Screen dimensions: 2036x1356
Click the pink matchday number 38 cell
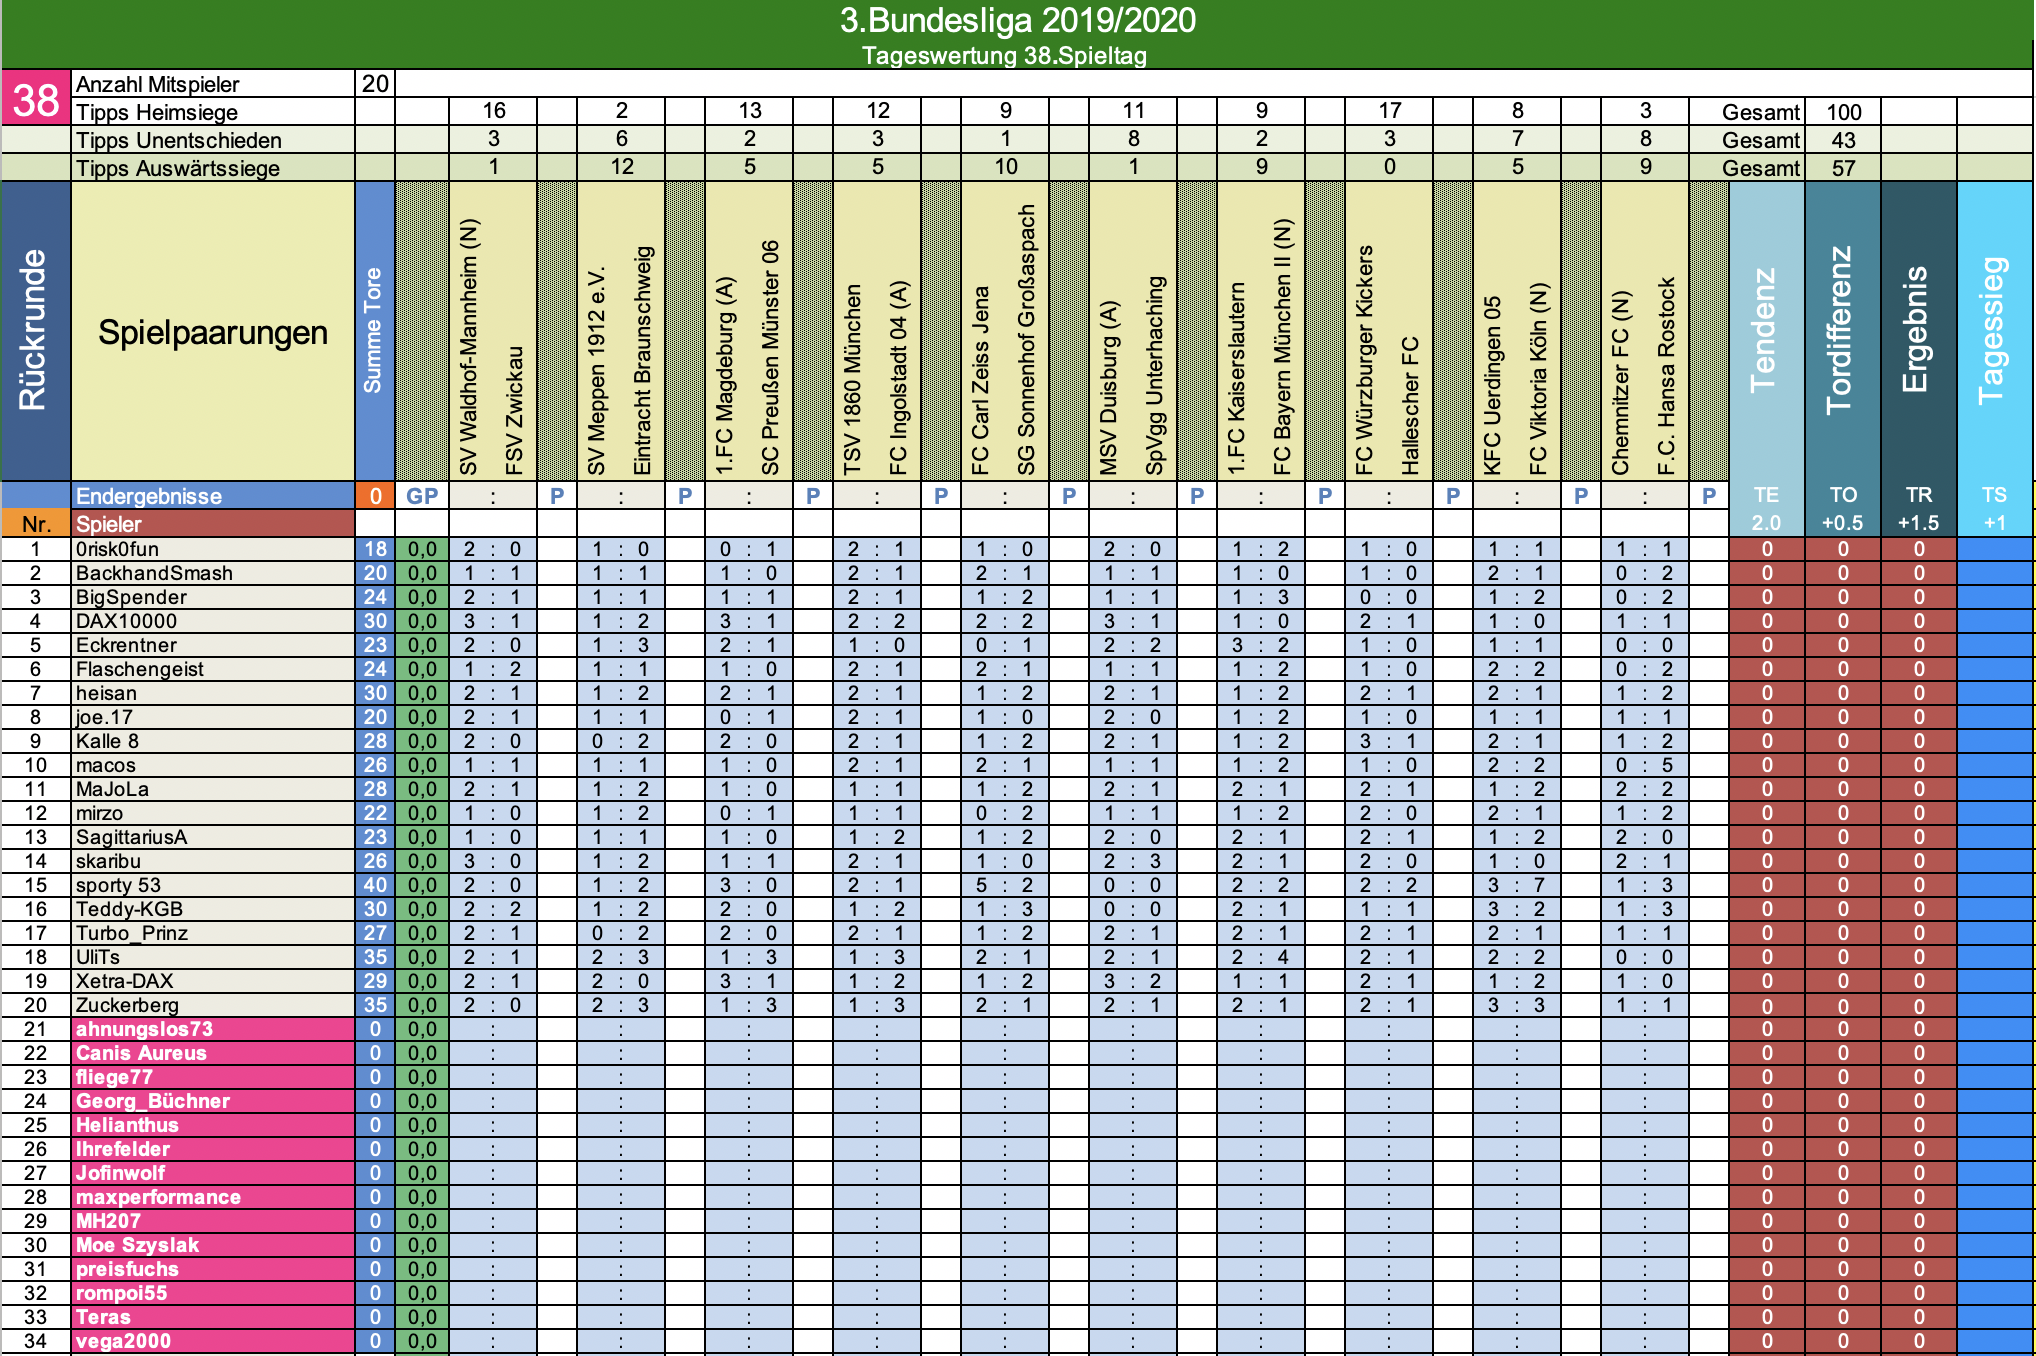coord(36,98)
